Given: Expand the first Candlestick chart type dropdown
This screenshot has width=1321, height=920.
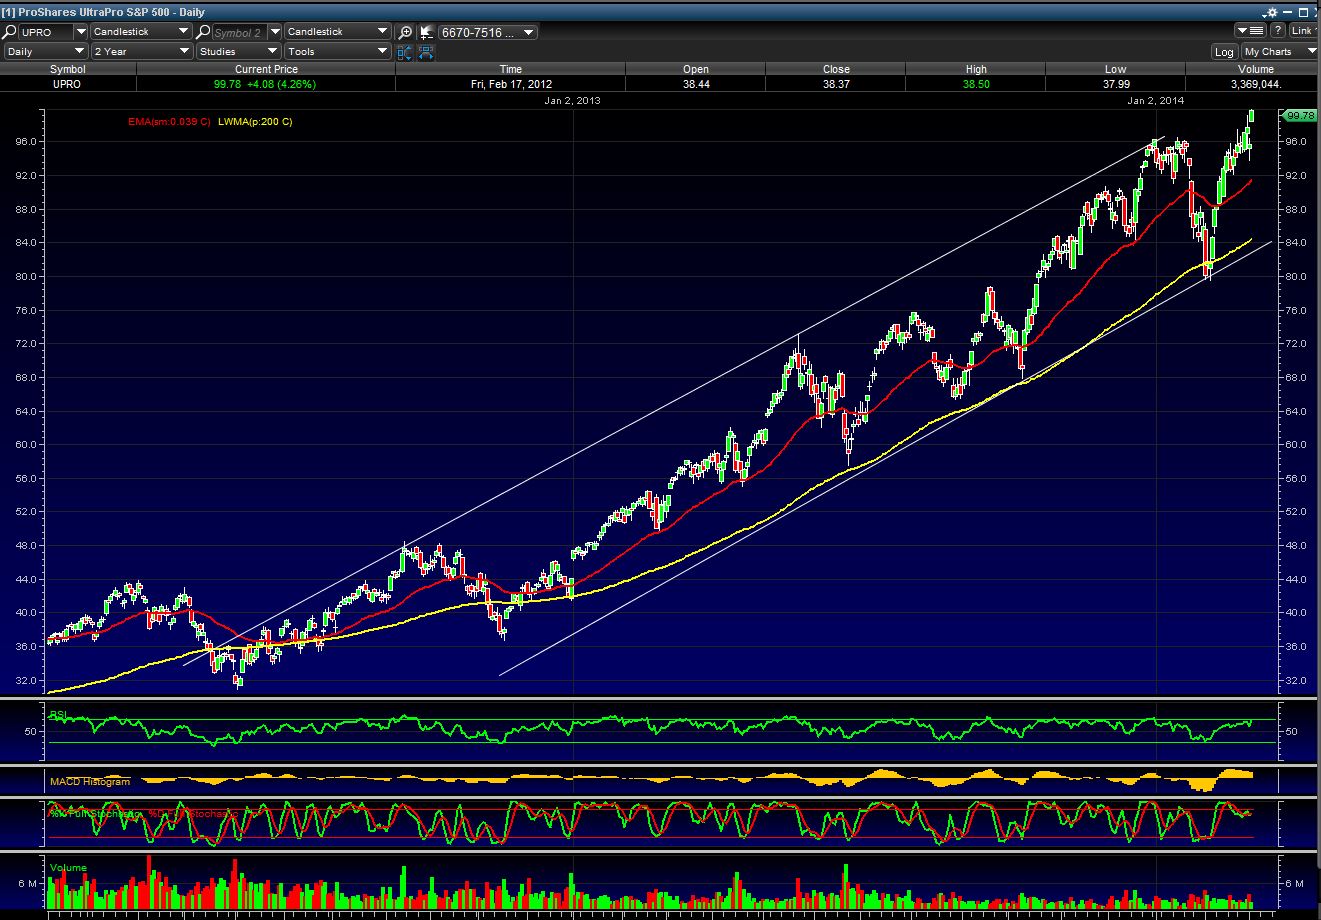Looking at the screenshot, I should pyautogui.click(x=141, y=32).
